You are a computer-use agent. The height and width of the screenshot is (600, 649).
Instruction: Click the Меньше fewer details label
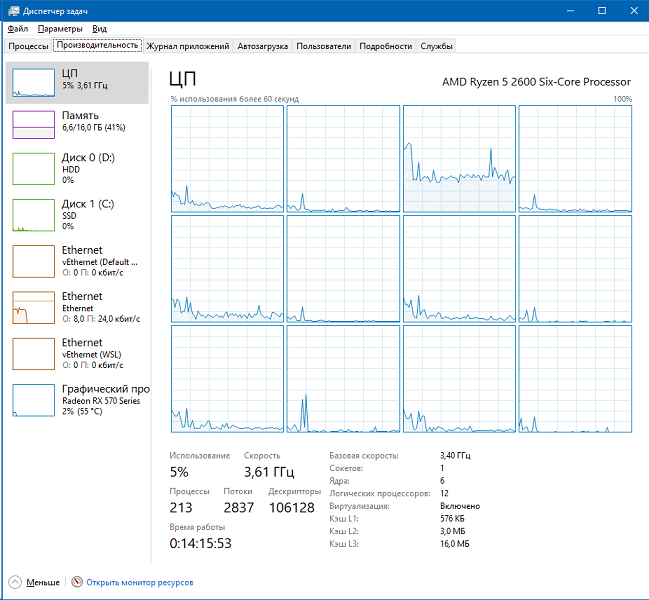pyautogui.click(x=43, y=582)
